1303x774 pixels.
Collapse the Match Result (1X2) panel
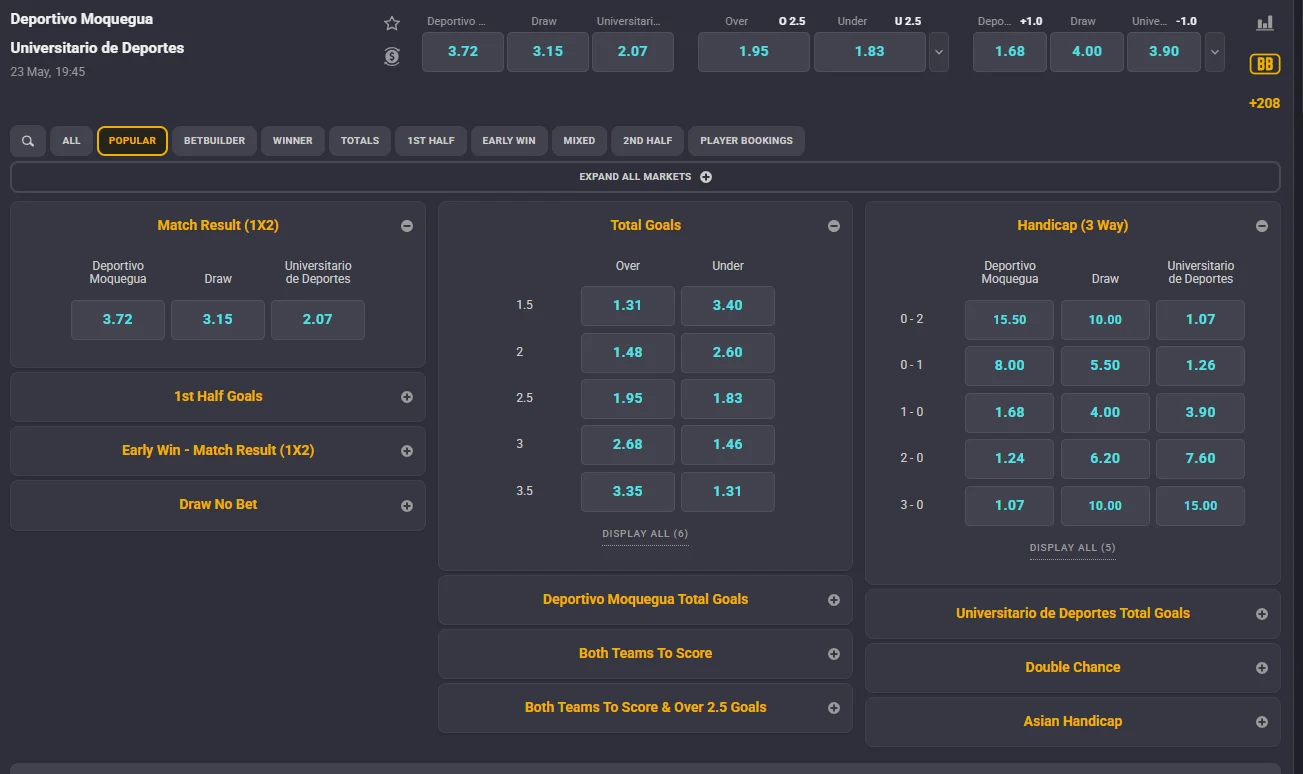[x=407, y=226]
